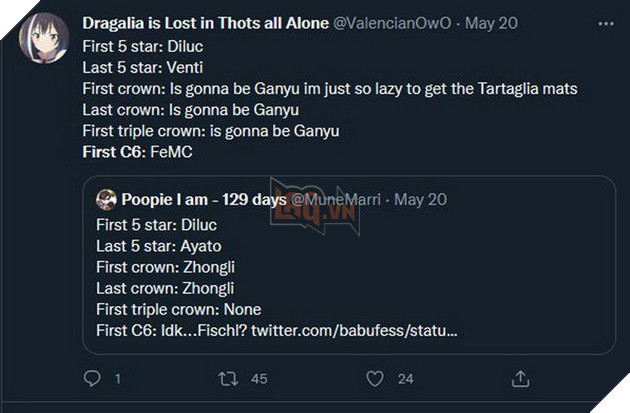
Task: Click the reply speech bubble icon
Action: tap(92, 379)
